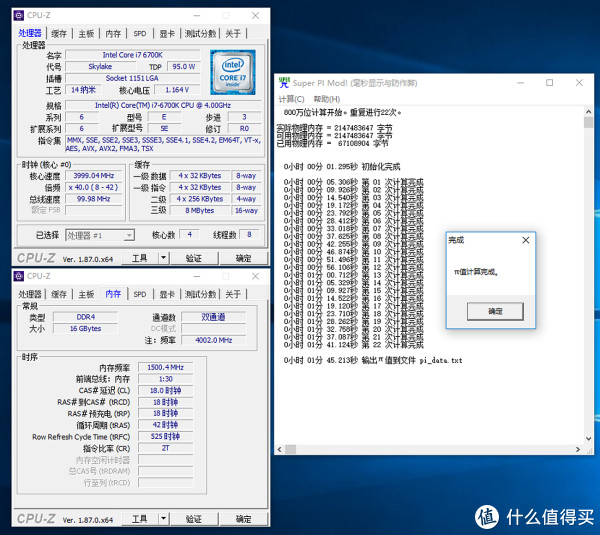Close the lower CPU-Z memory window

[x=255, y=276]
